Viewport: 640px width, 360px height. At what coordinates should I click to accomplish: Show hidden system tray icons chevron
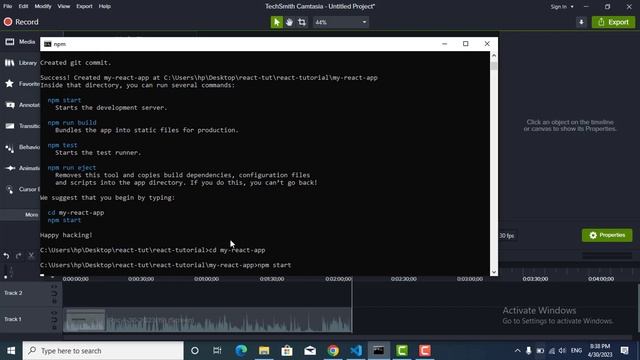pos(518,351)
